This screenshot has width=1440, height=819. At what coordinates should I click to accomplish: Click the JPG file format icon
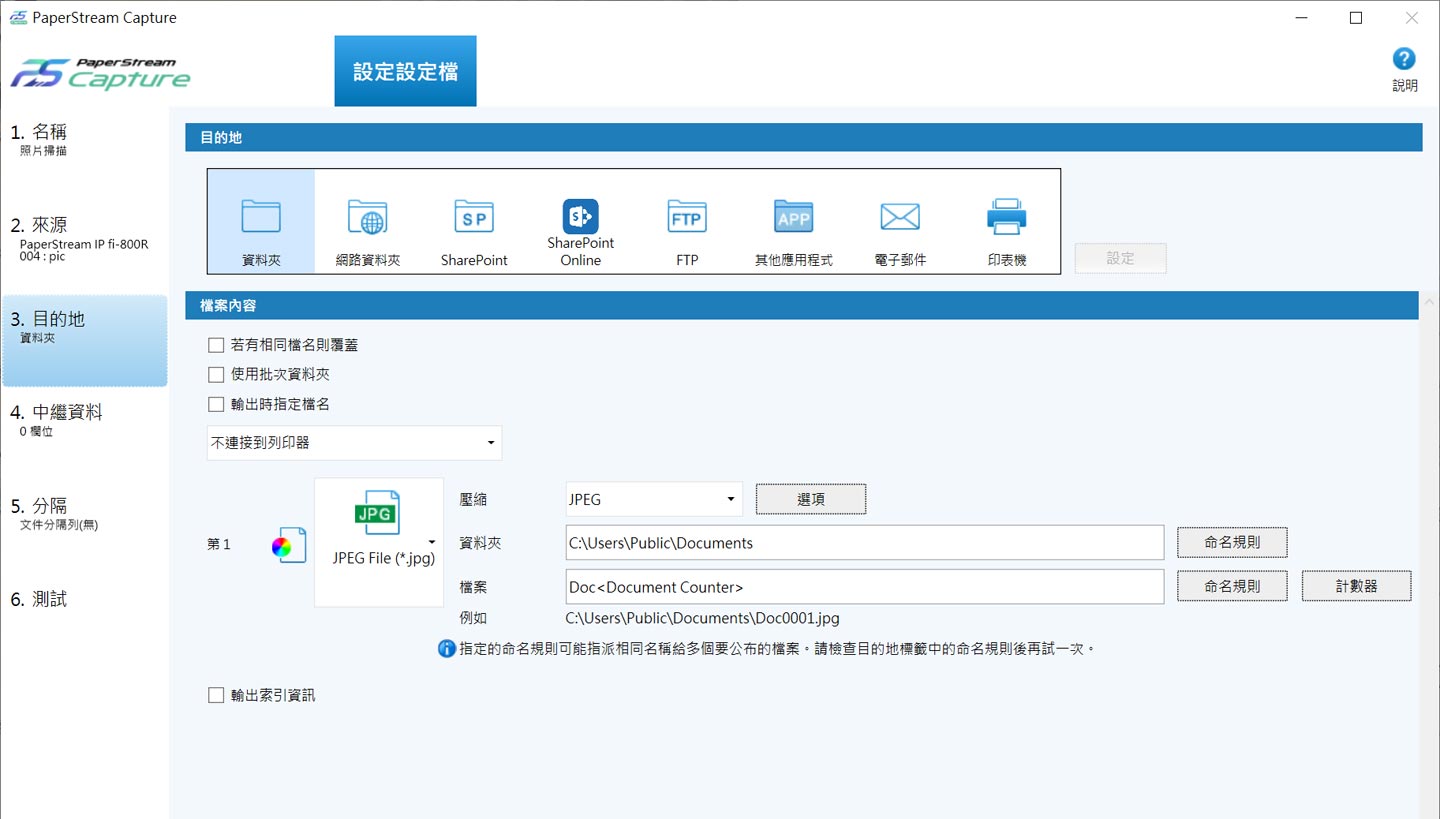[377, 512]
